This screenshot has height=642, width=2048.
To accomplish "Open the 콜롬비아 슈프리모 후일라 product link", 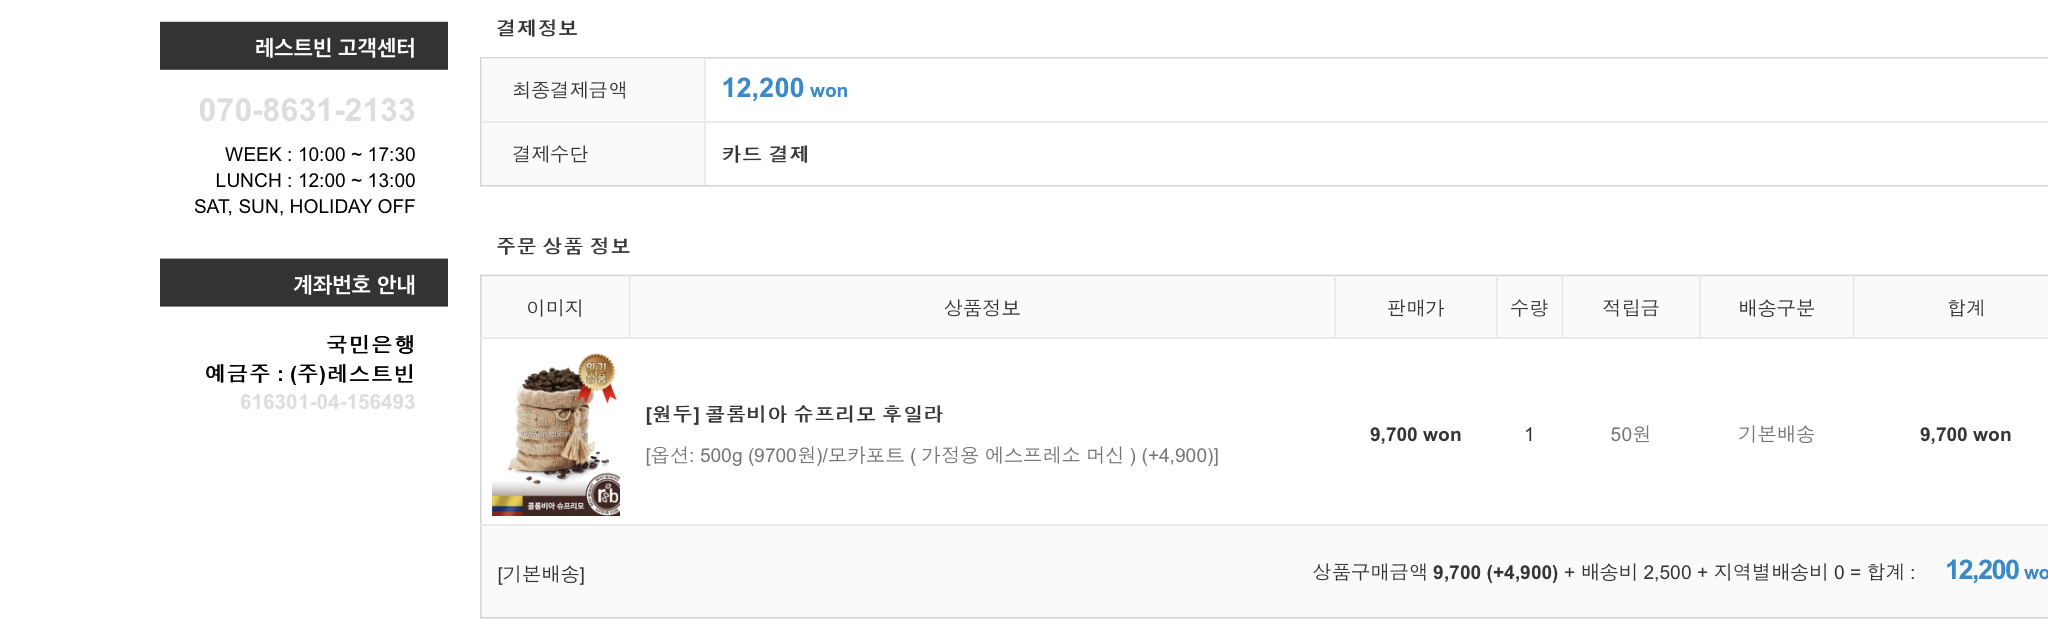I will 794,414.
